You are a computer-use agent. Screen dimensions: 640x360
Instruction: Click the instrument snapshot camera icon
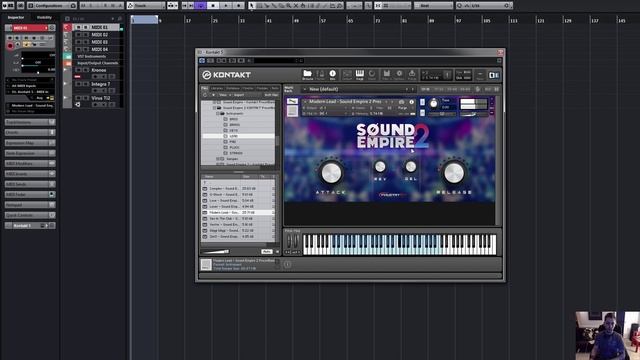click(x=401, y=102)
